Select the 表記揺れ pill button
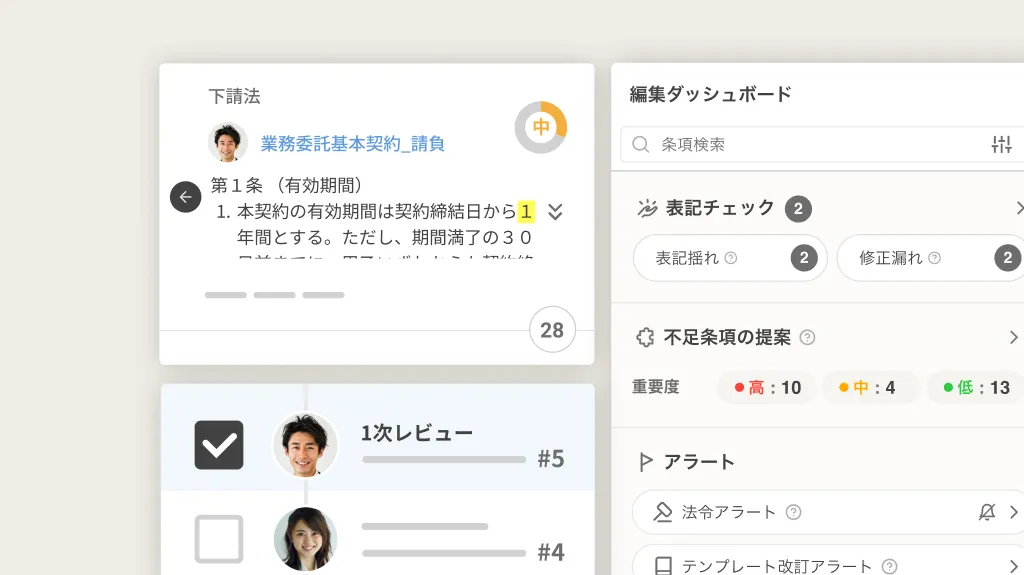The width and height of the screenshot is (1024, 575). coord(730,258)
